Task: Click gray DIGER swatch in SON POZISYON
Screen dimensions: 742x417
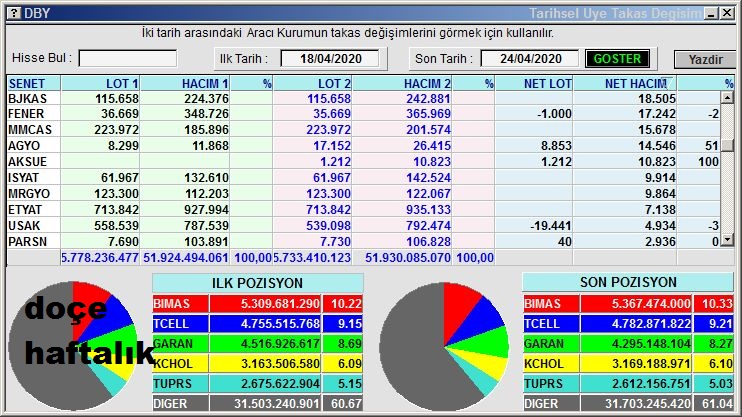Action: (551, 404)
